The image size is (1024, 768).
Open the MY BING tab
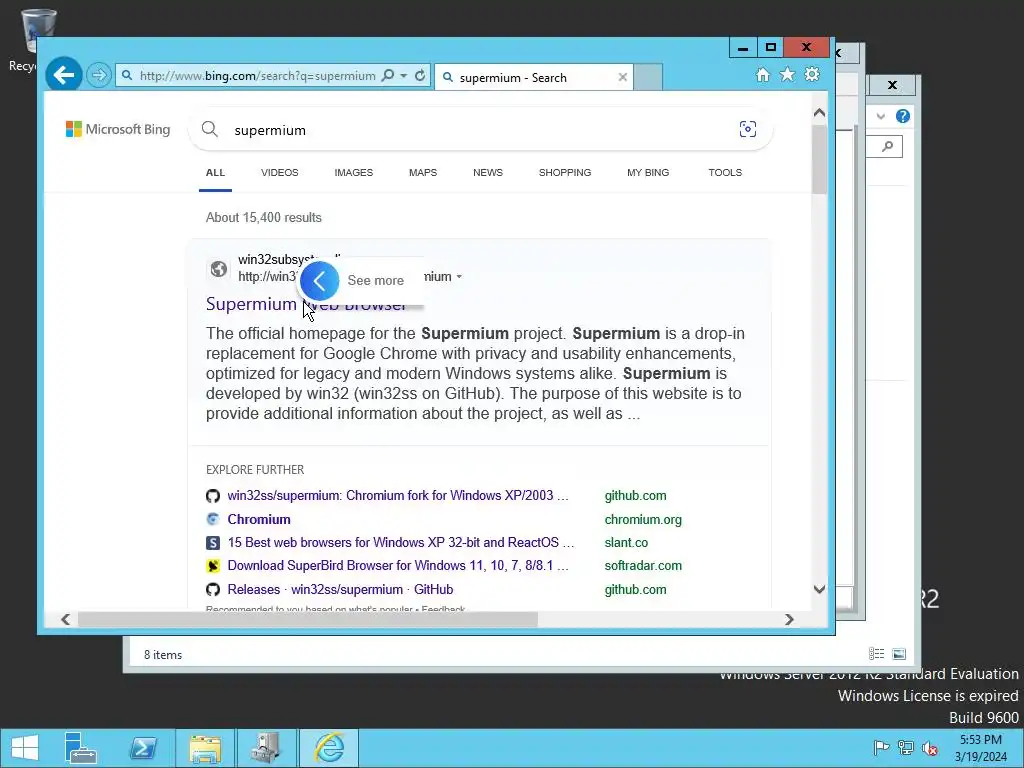648,172
